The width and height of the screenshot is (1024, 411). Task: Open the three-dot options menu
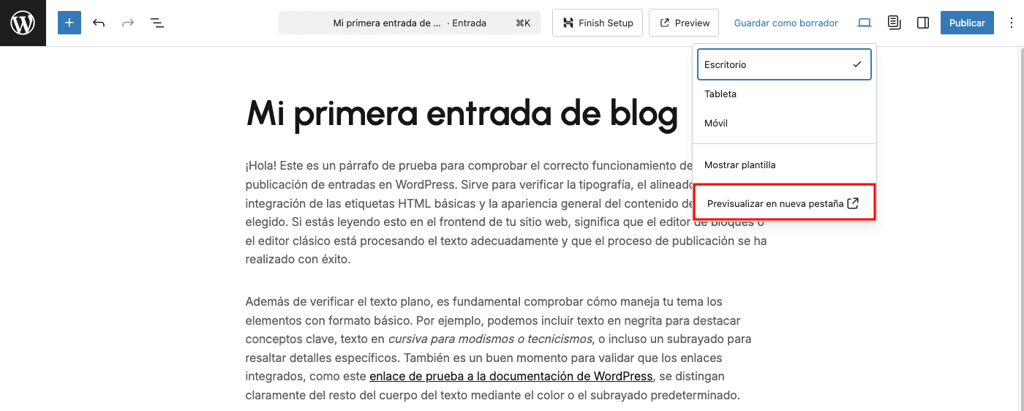click(1010, 23)
